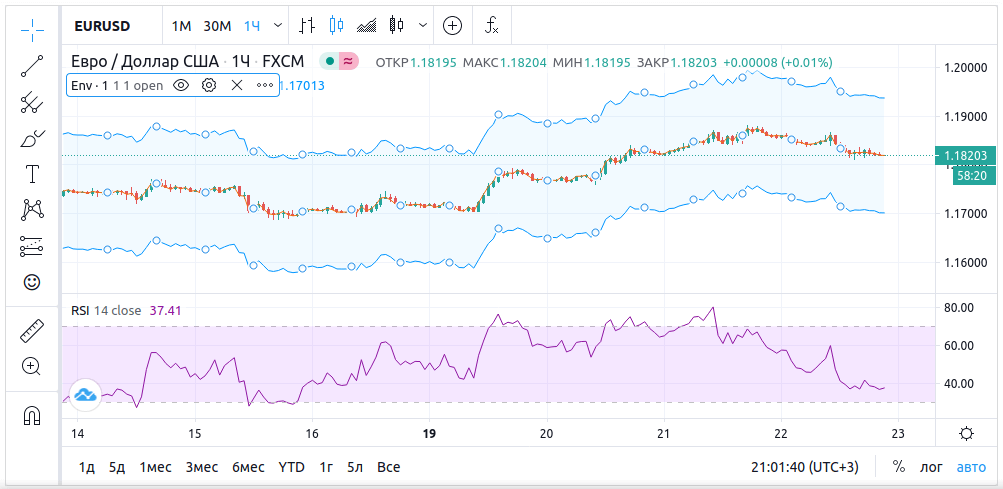Select the 3мес date range
This screenshot has height=489, width=1003.
(x=201, y=467)
